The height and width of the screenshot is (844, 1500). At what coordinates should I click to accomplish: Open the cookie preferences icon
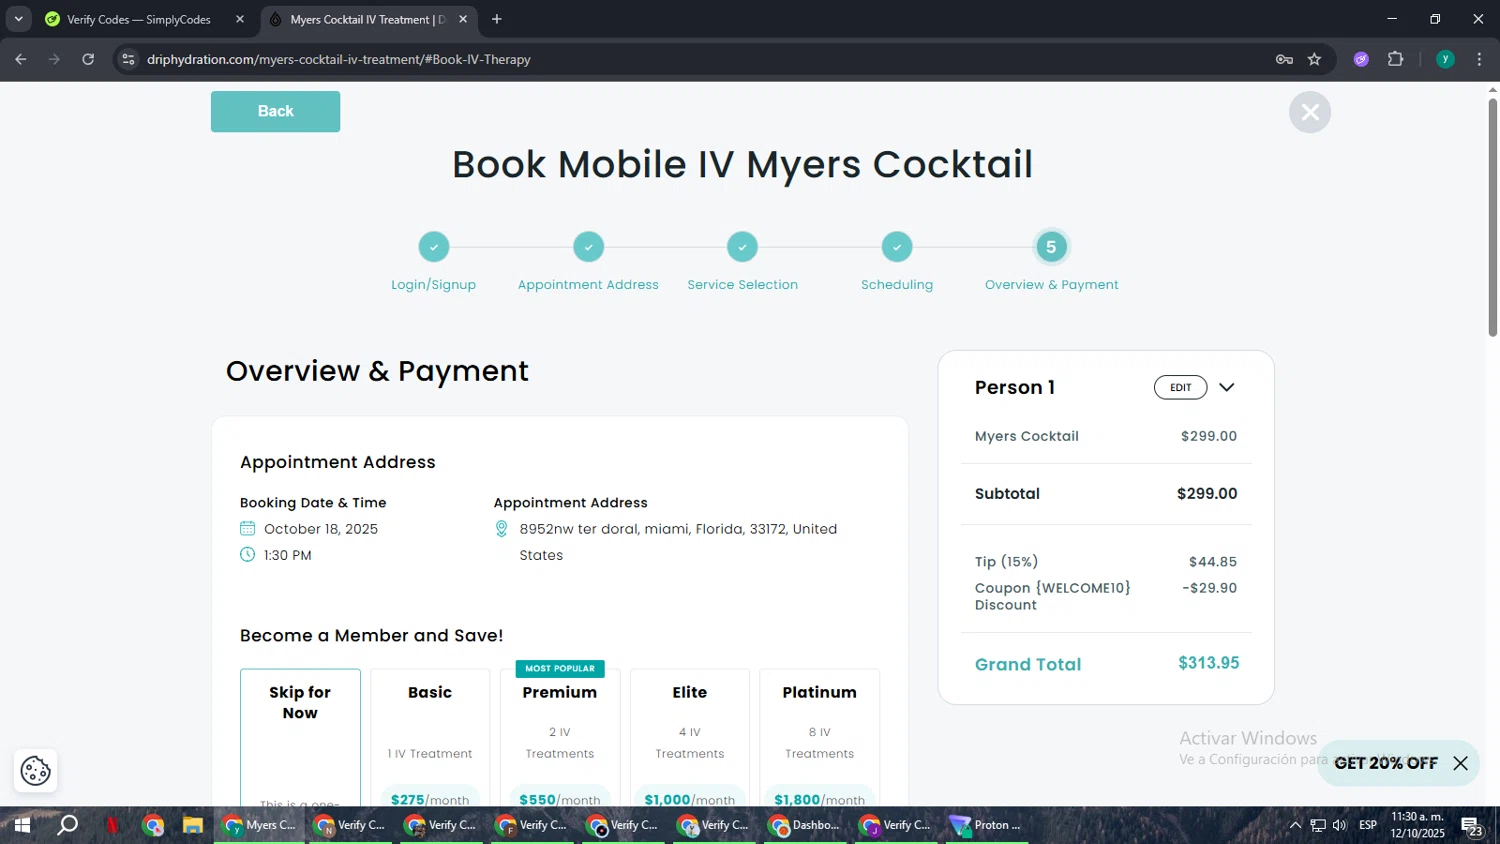coord(36,770)
